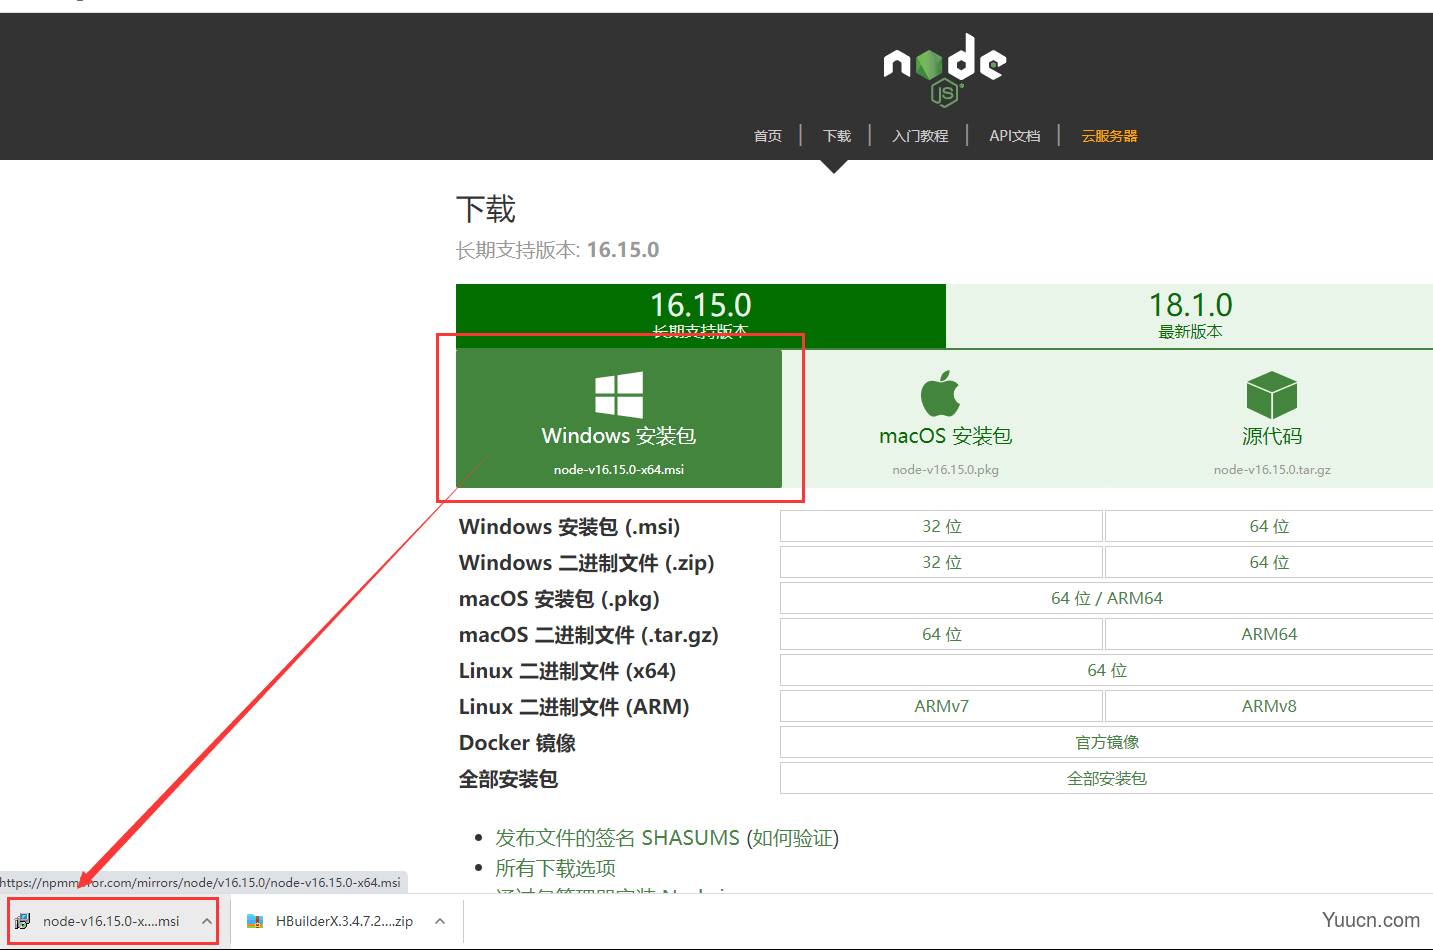Open the 入门教程 navigation item

920,136
